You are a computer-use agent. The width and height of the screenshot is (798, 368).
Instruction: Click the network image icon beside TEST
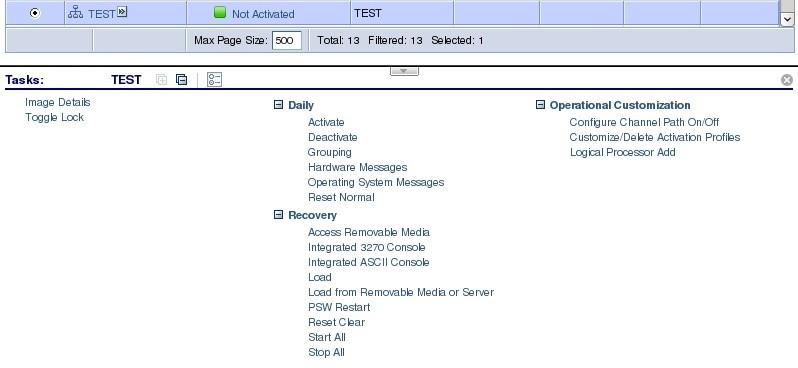[x=75, y=13]
